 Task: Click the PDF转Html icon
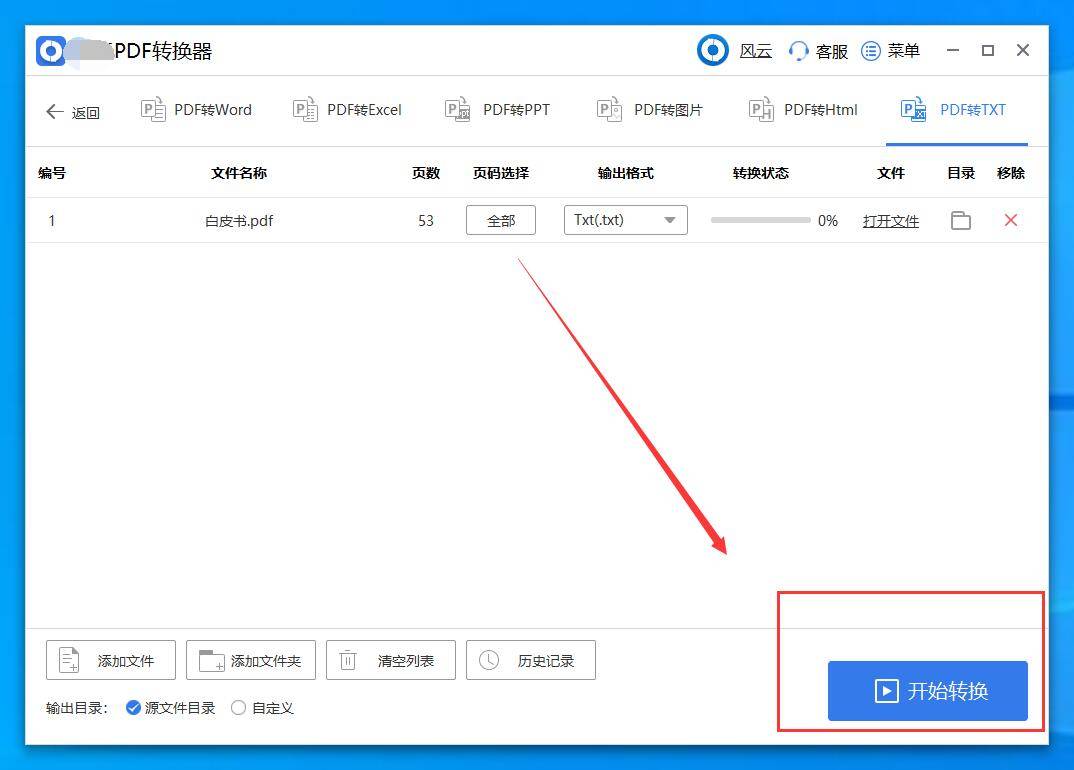pyautogui.click(x=761, y=110)
